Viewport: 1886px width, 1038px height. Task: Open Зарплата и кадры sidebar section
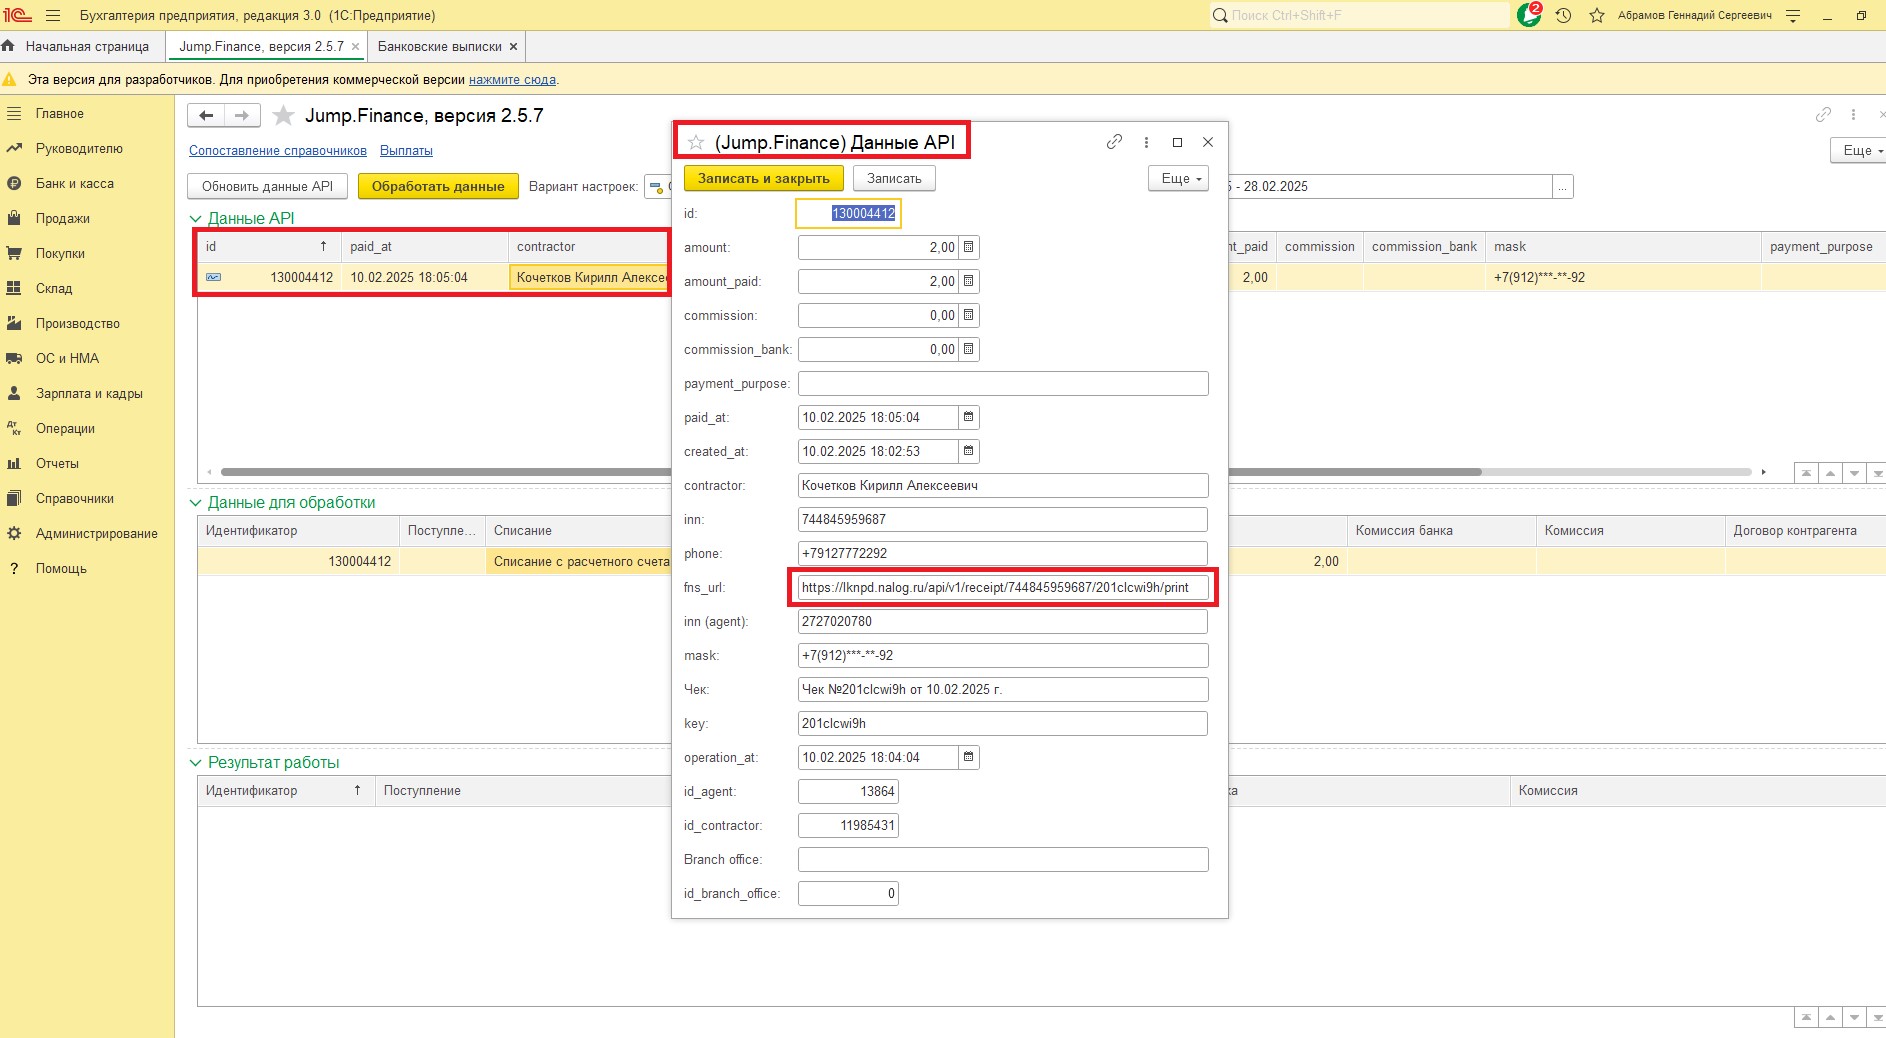point(89,393)
